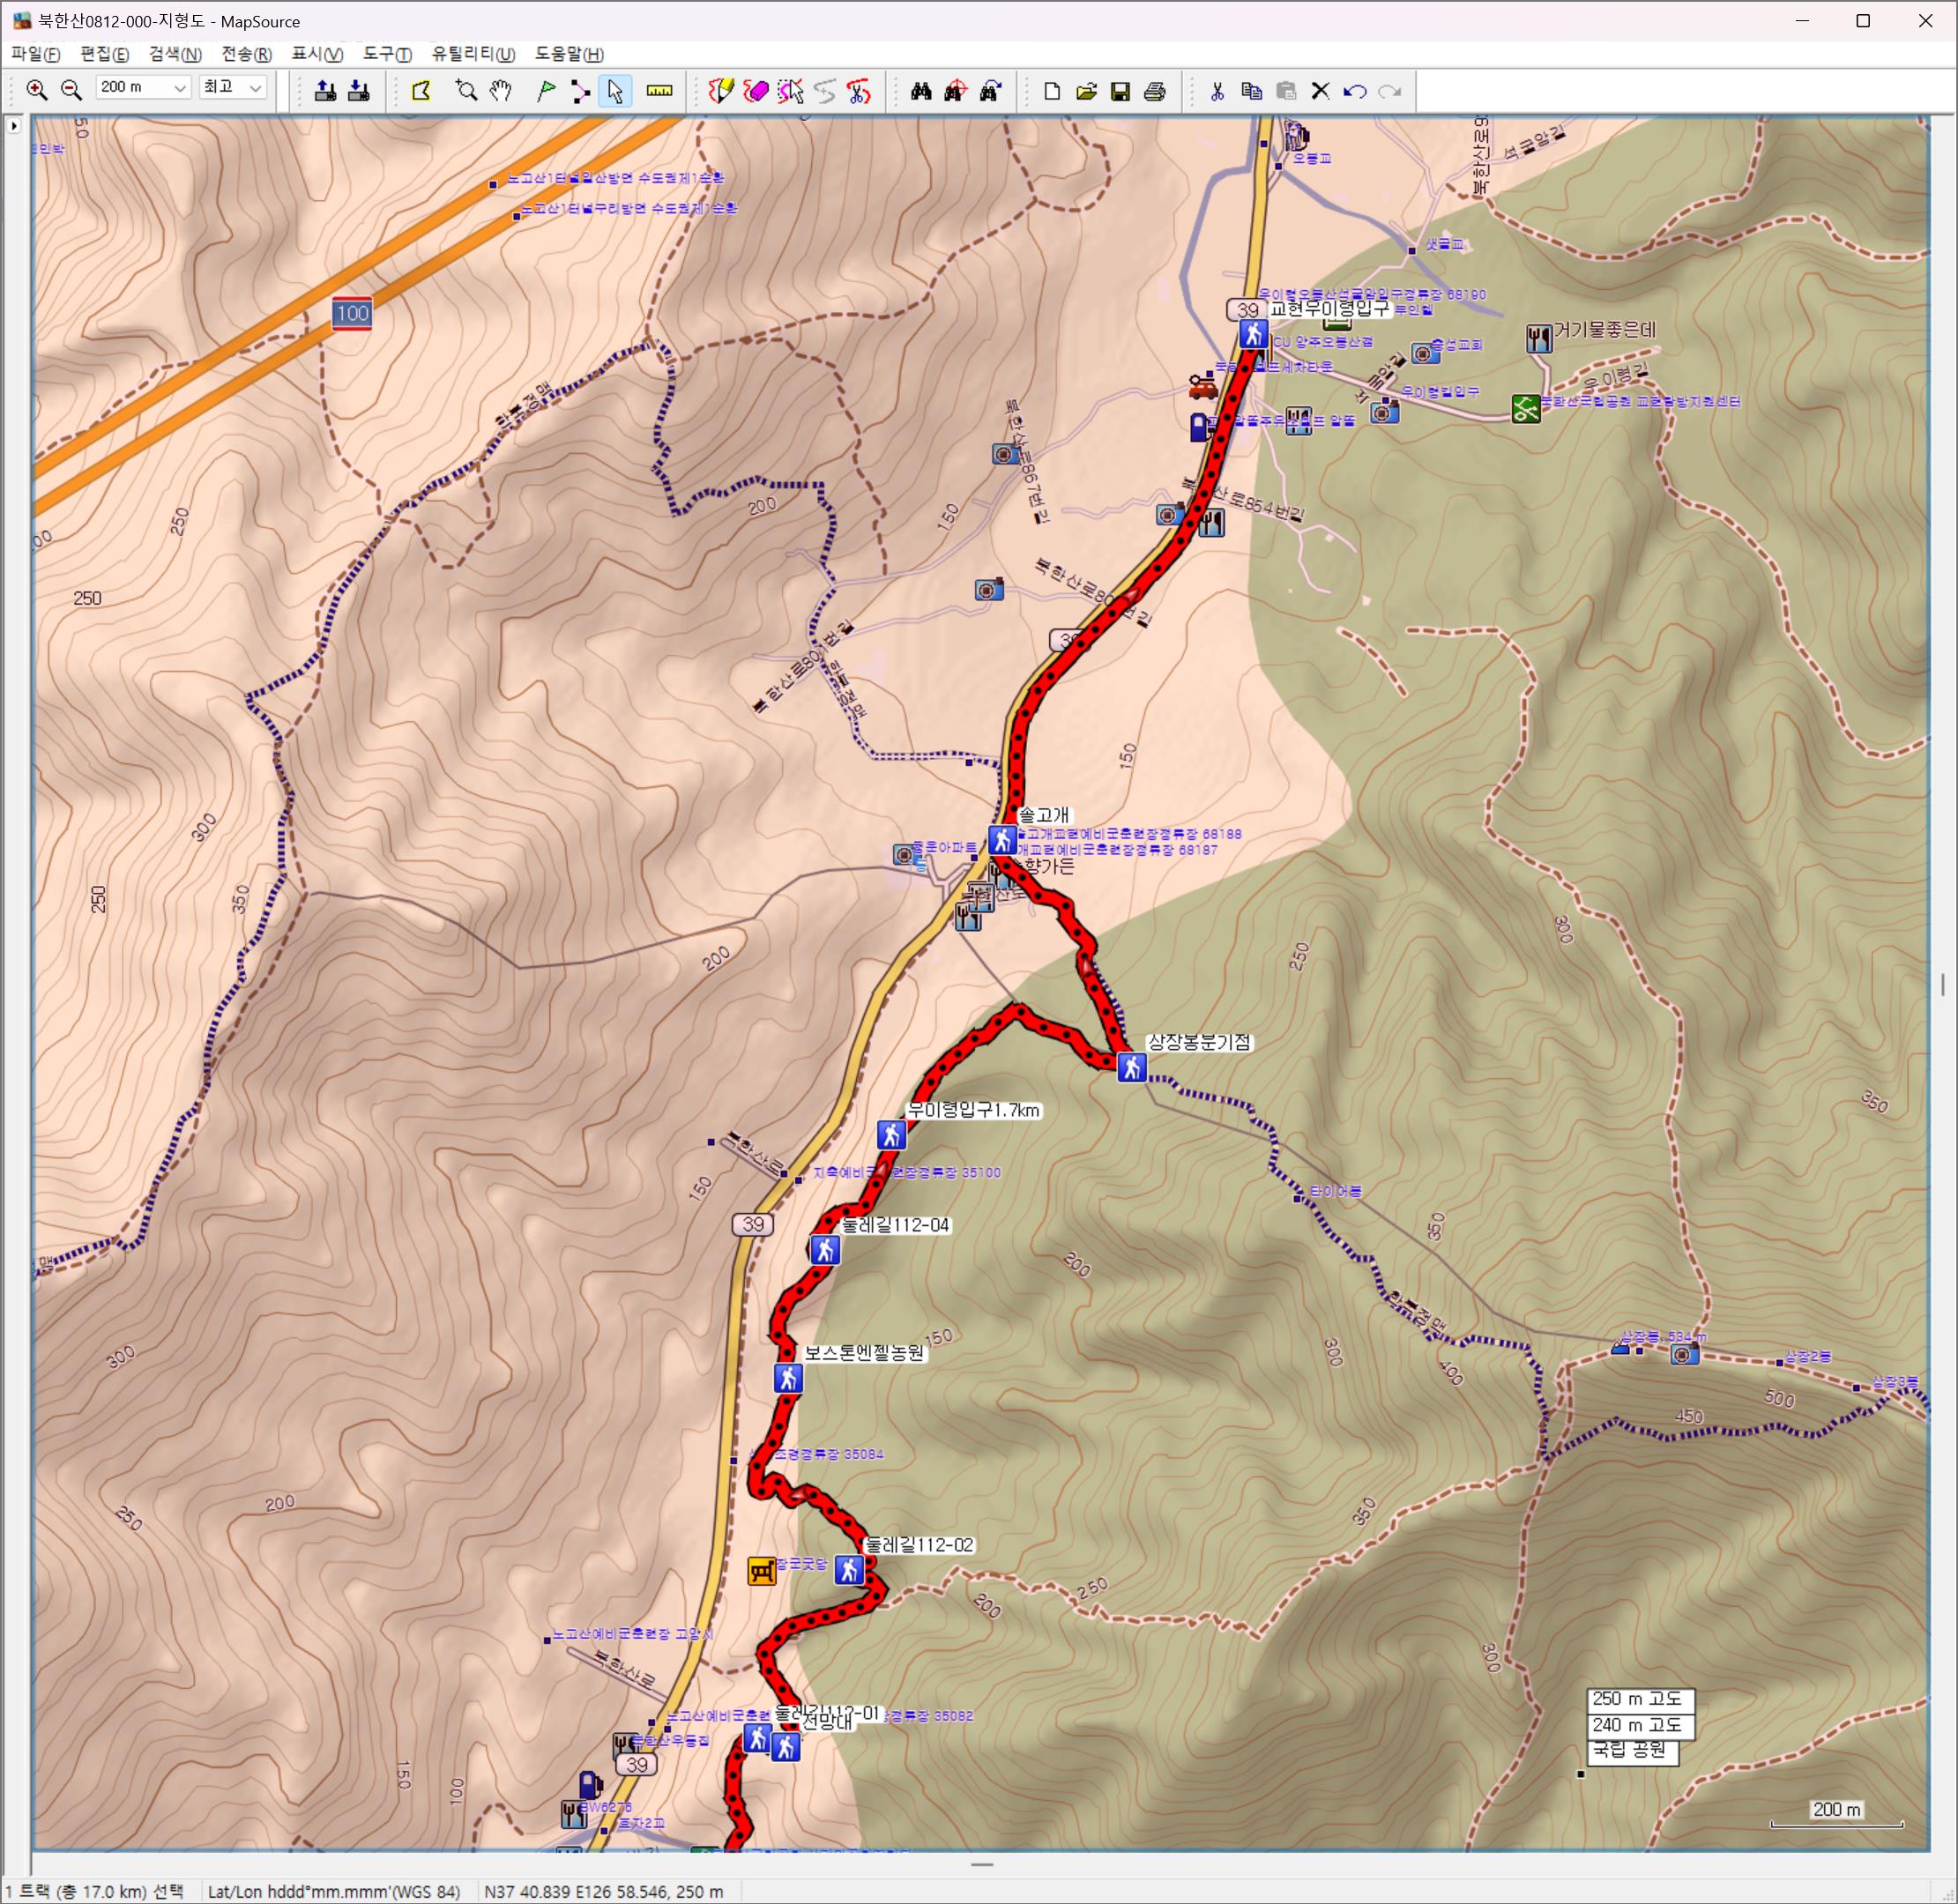
Task: Click the 거기물좋은데 restaurant icon
Action: coord(1539,339)
